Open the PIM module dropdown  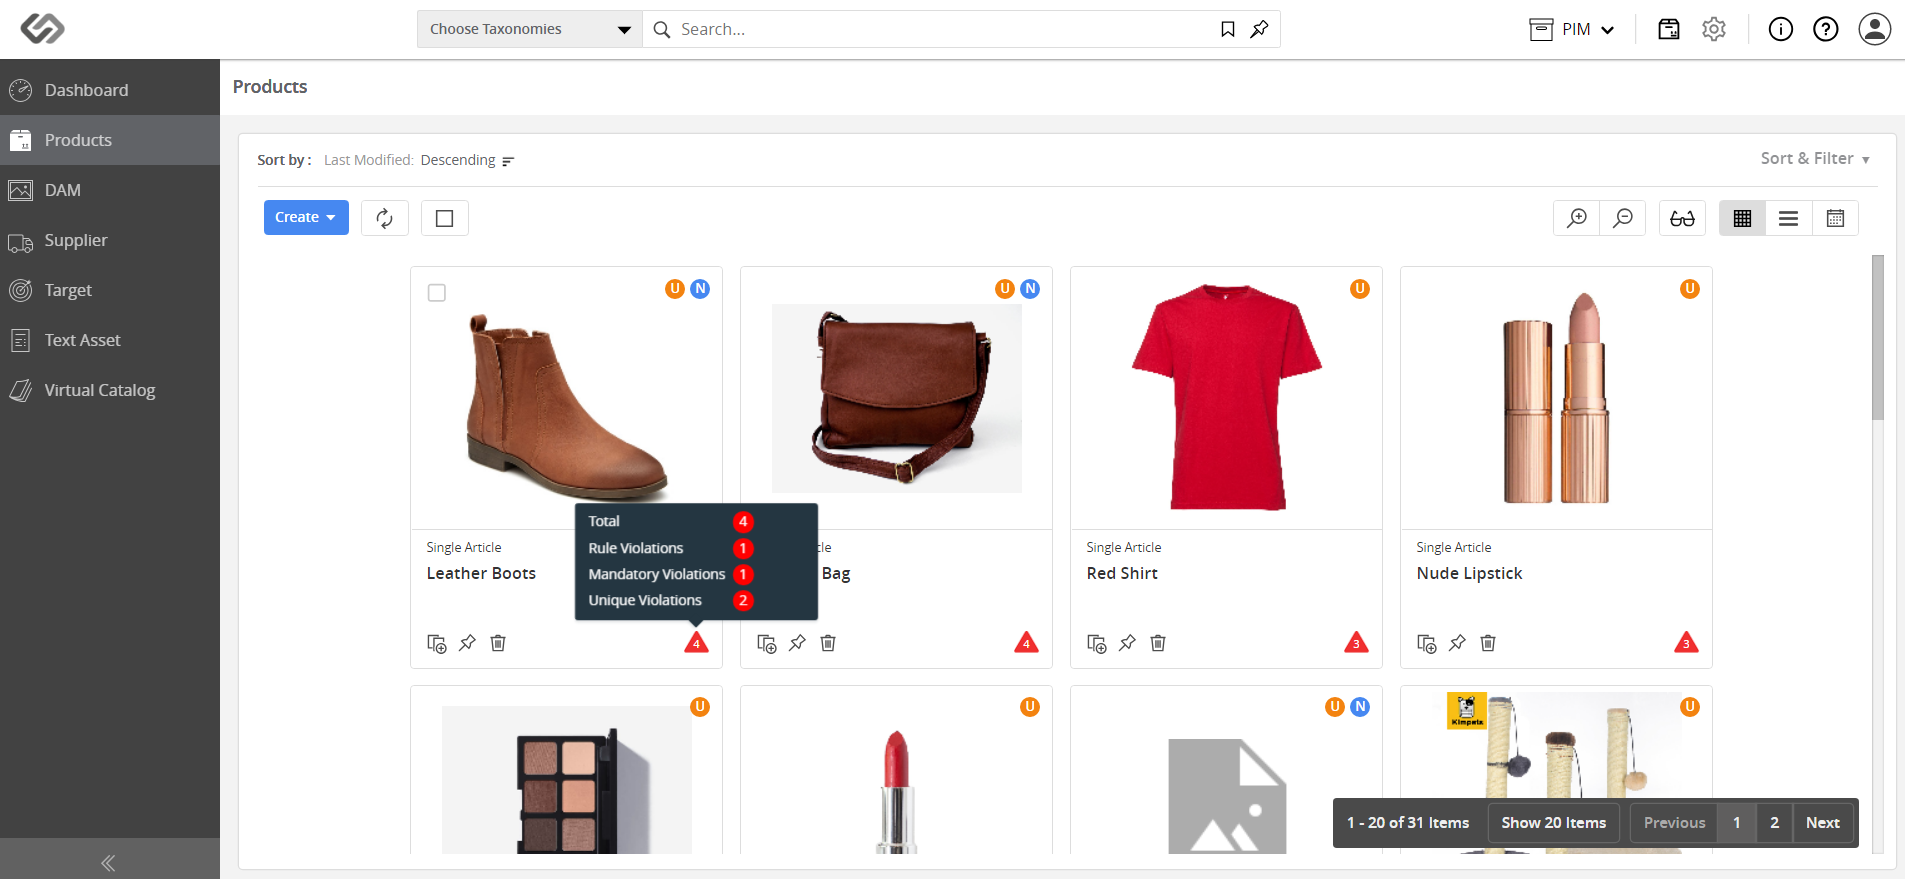point(1573,29)
